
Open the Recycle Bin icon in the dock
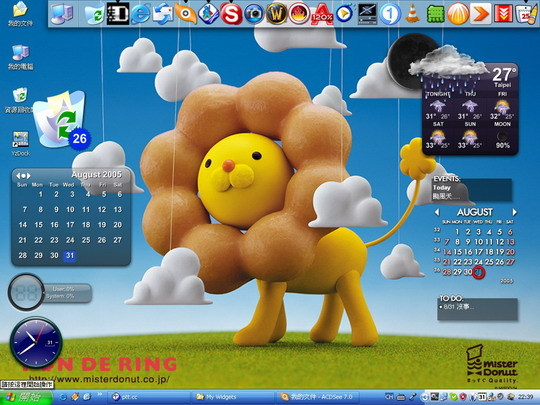[95, 14]
